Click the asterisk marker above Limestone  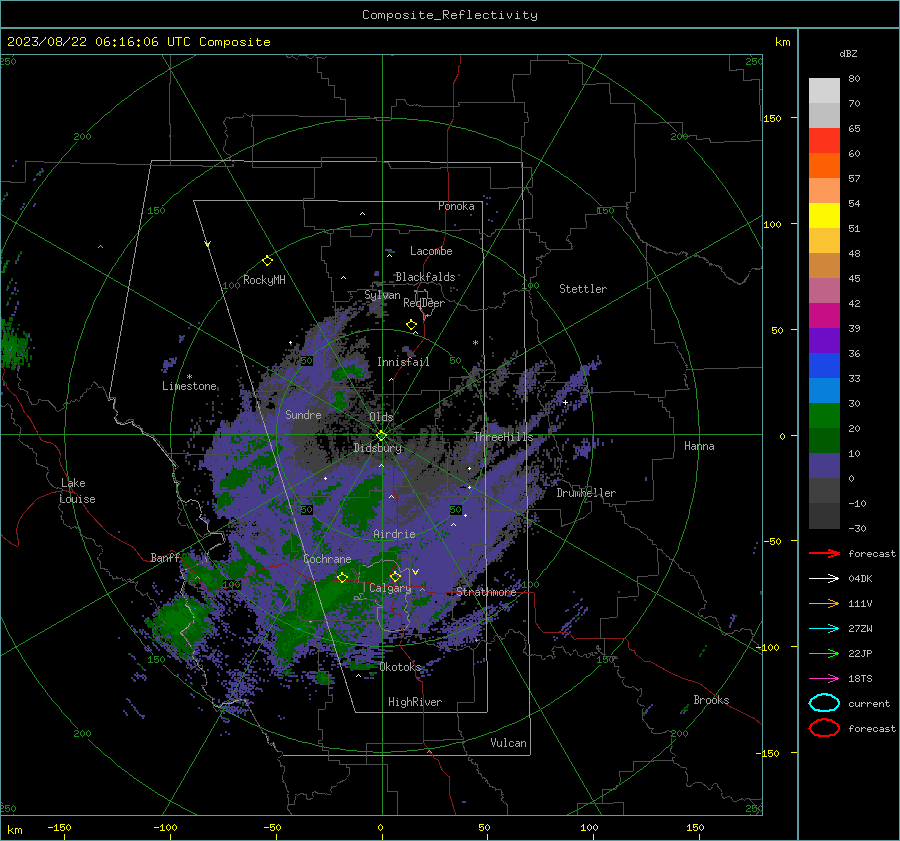tap(189, 377)
